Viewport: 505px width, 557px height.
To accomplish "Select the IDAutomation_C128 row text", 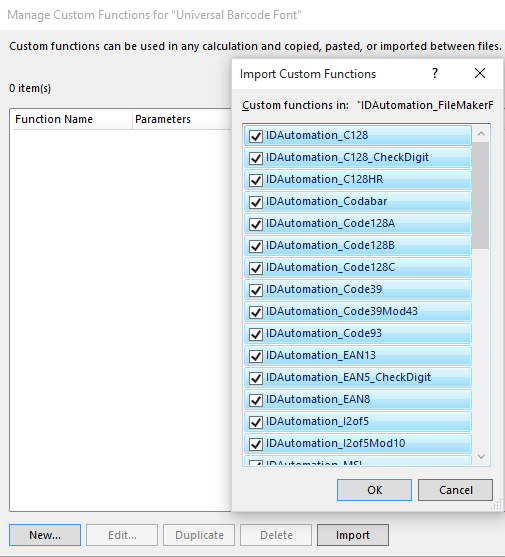I will pyautogui.click(x=317, y=135).
